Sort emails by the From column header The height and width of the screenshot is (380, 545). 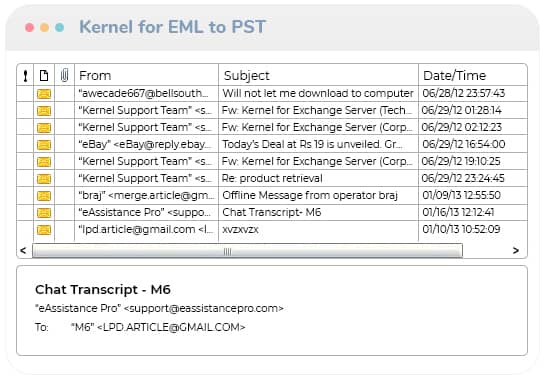tap(95, 75)
